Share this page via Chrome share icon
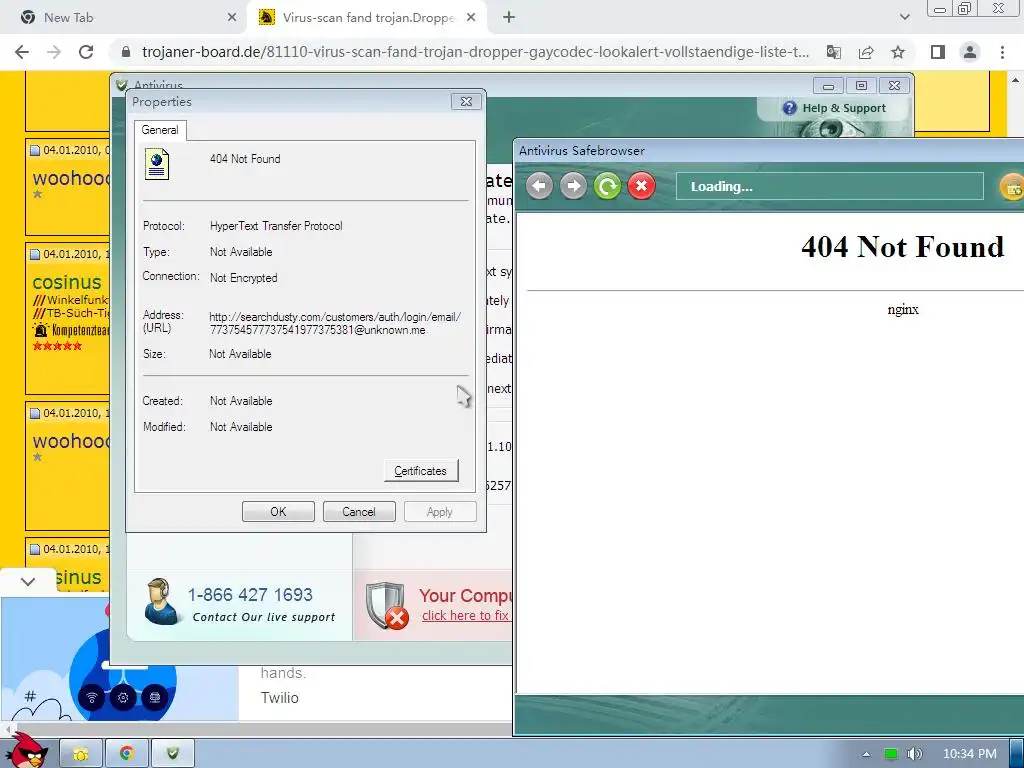 click(866, 52)
